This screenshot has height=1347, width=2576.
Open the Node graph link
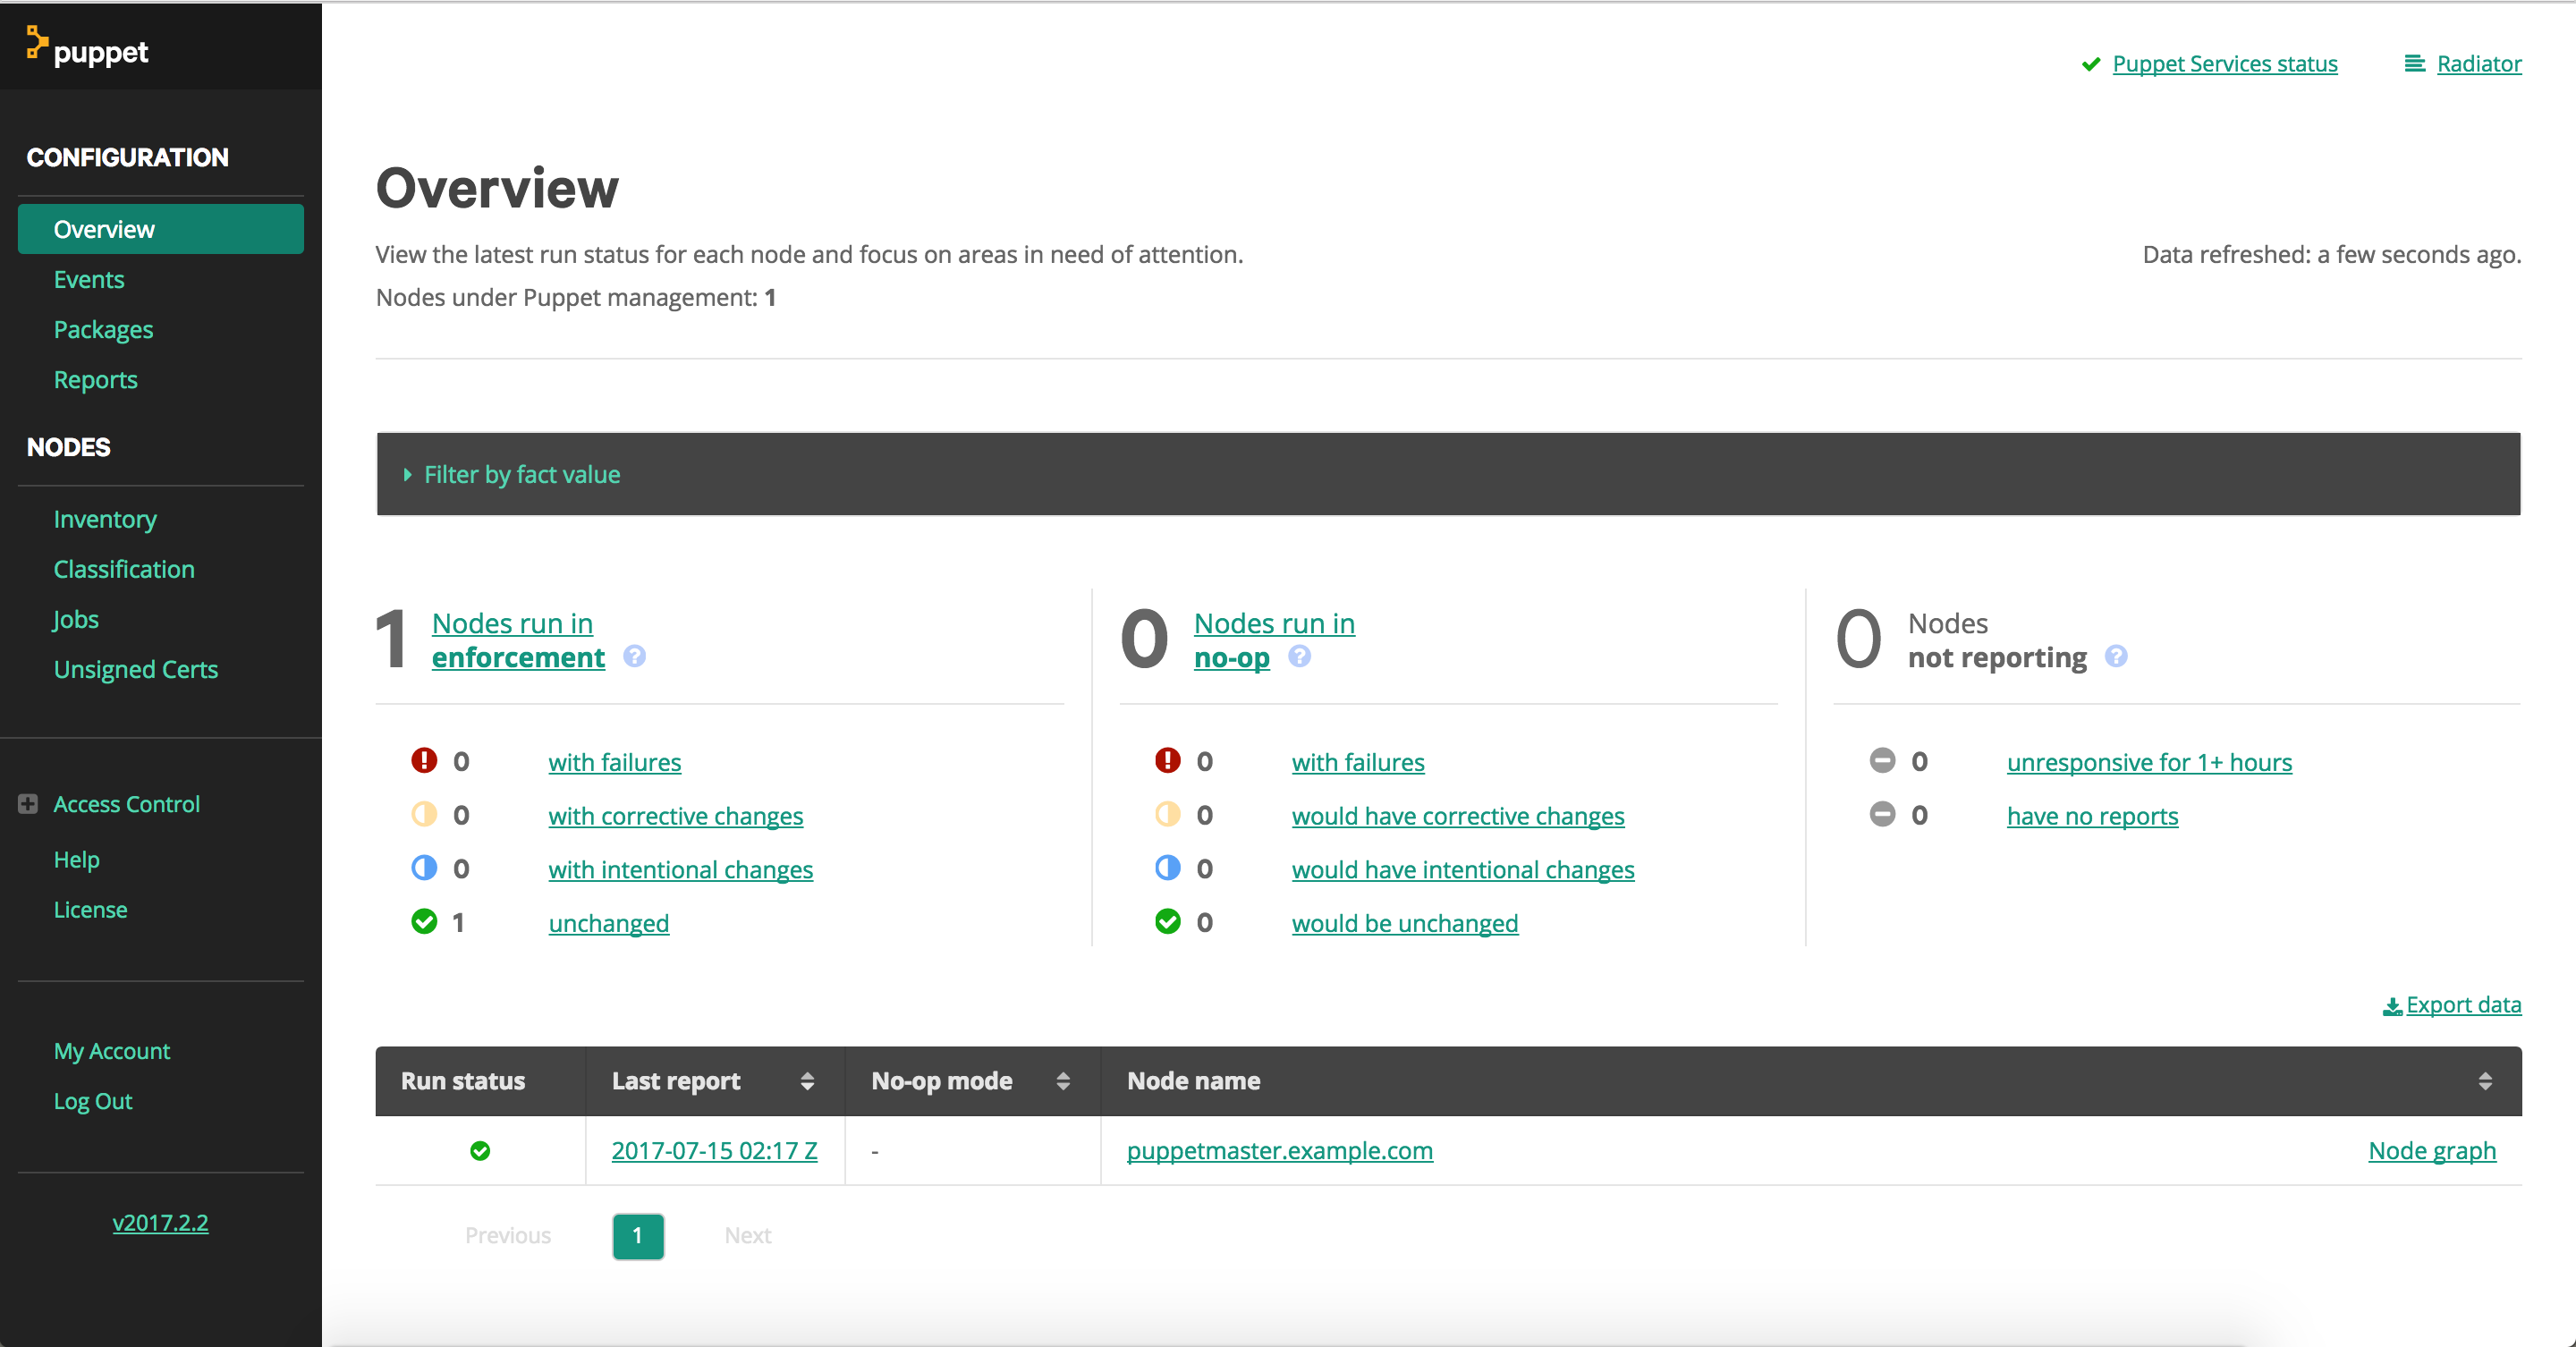(x=2431, y=1151)
